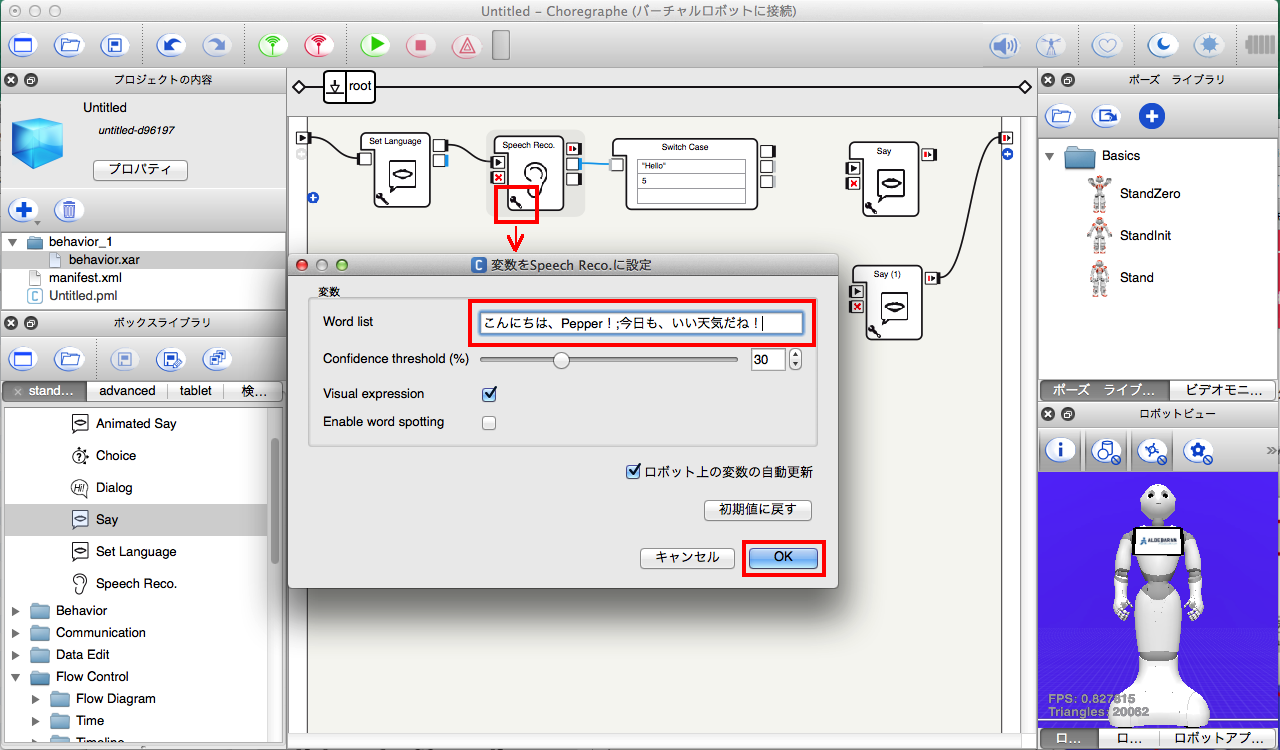The width and height of the screenshot is (1280, 750).
Task: Click the root level in flow diagram breadcrumb
Action: coord(348,87)
